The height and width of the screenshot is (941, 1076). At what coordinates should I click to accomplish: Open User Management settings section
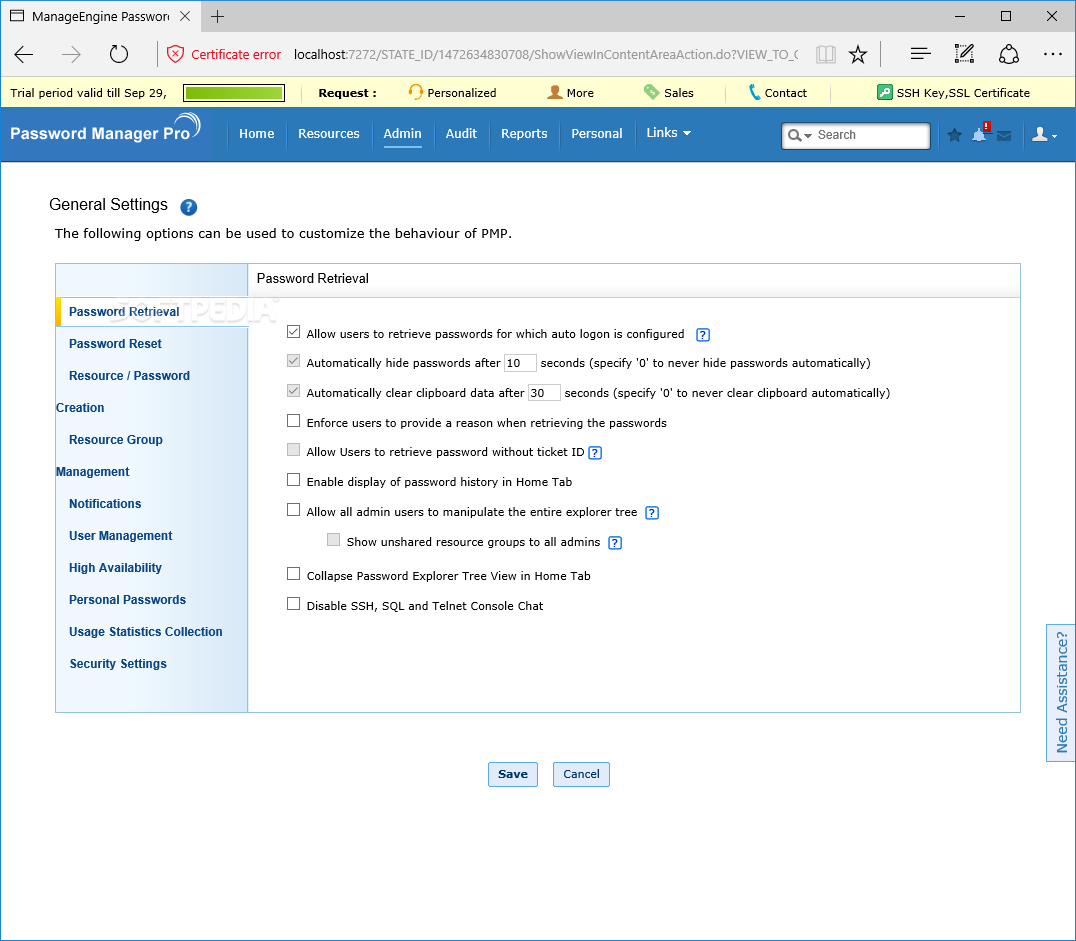[x=121, y=536]
